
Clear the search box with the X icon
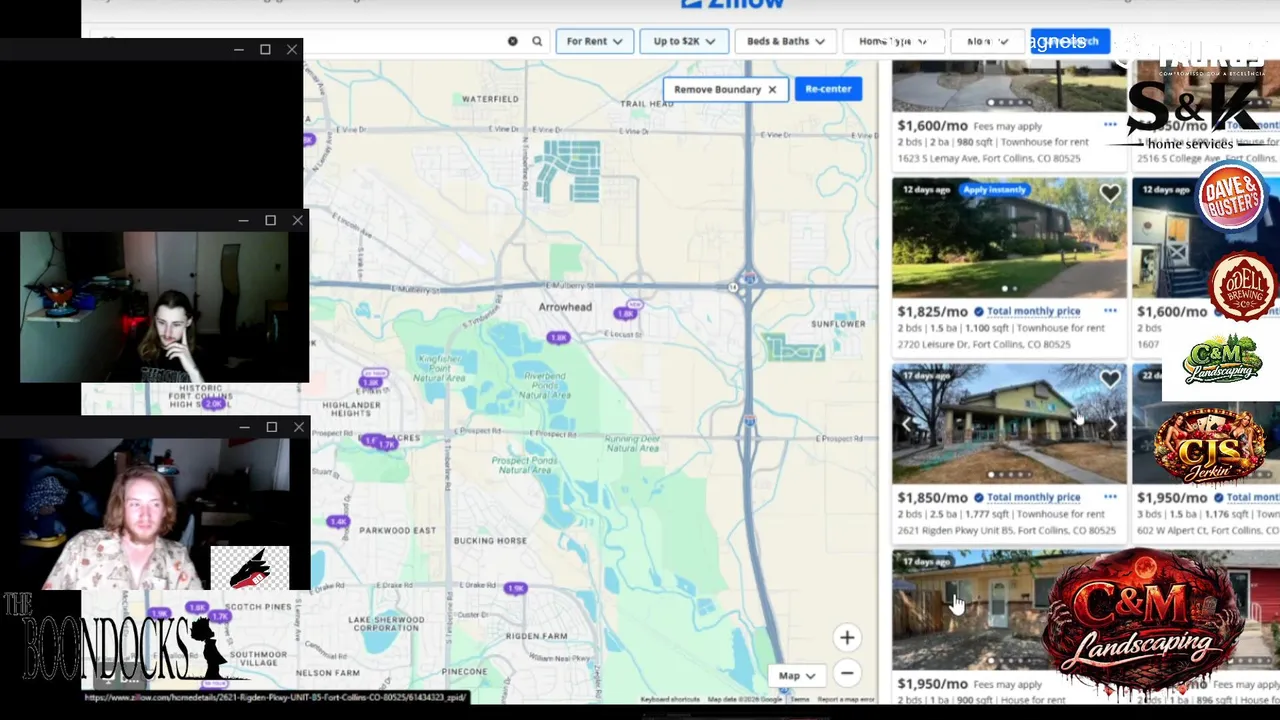[x=513, y=41]
